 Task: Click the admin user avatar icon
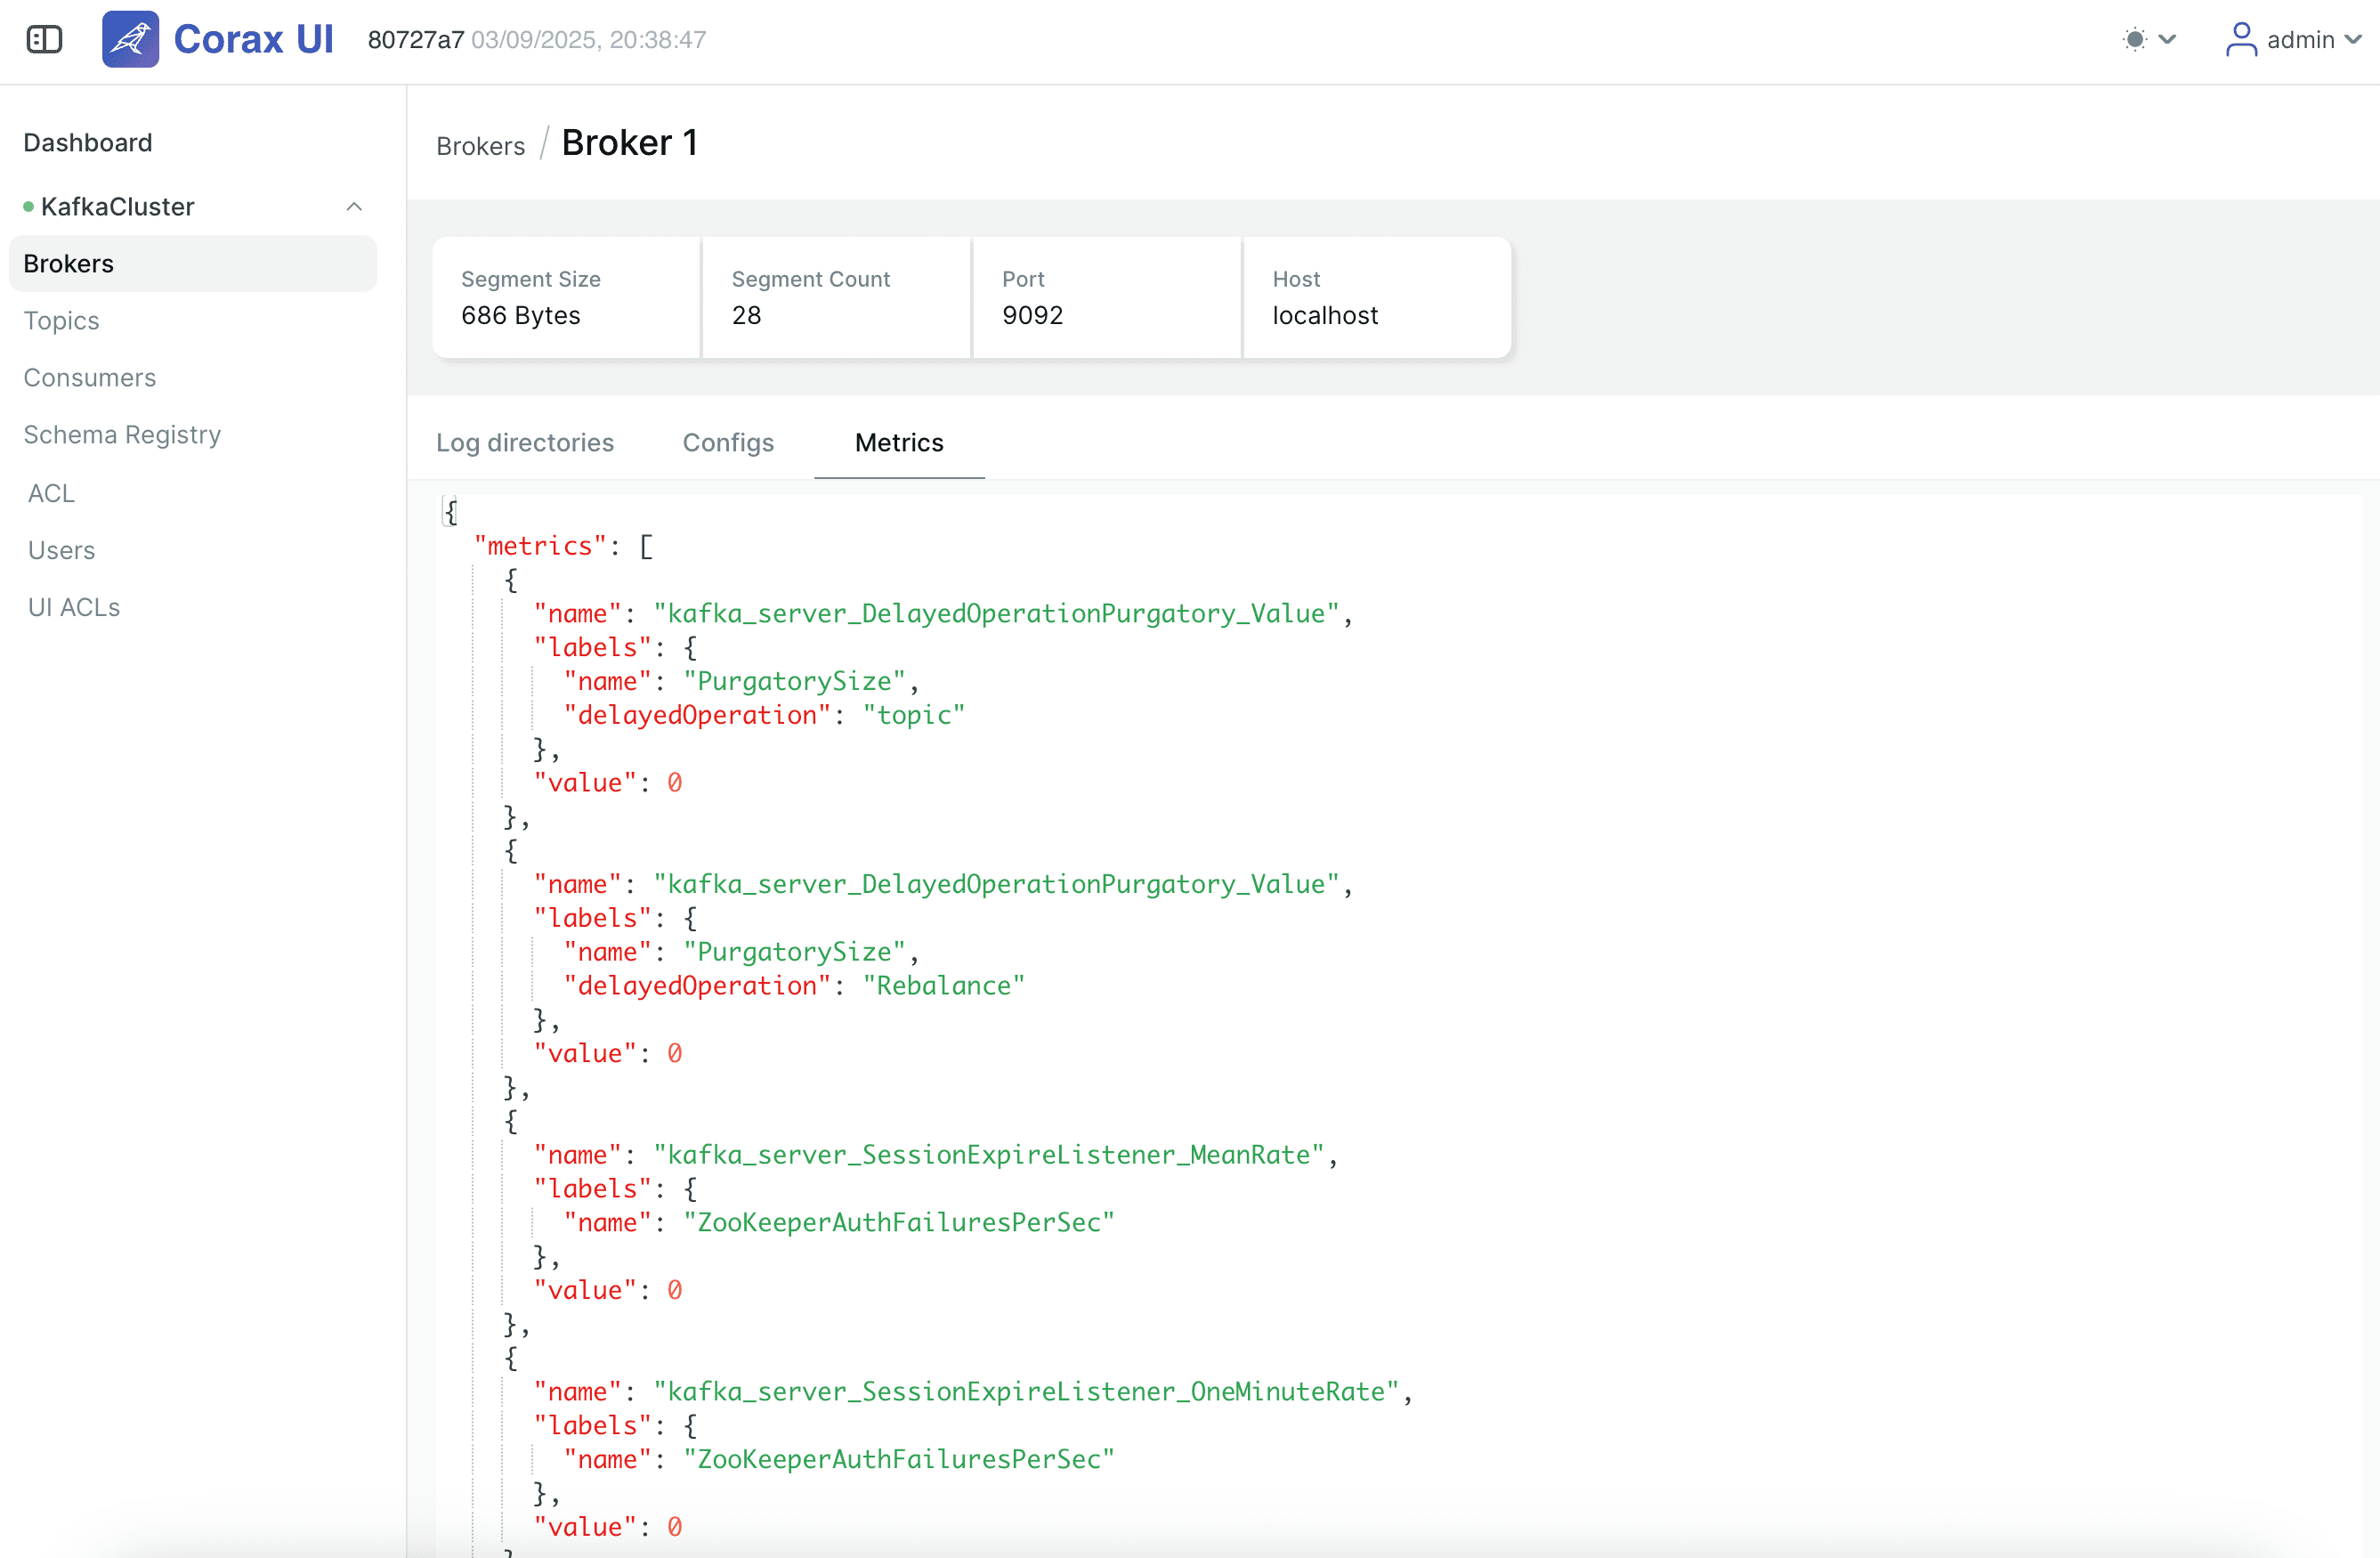click(x=2241, y=40)
